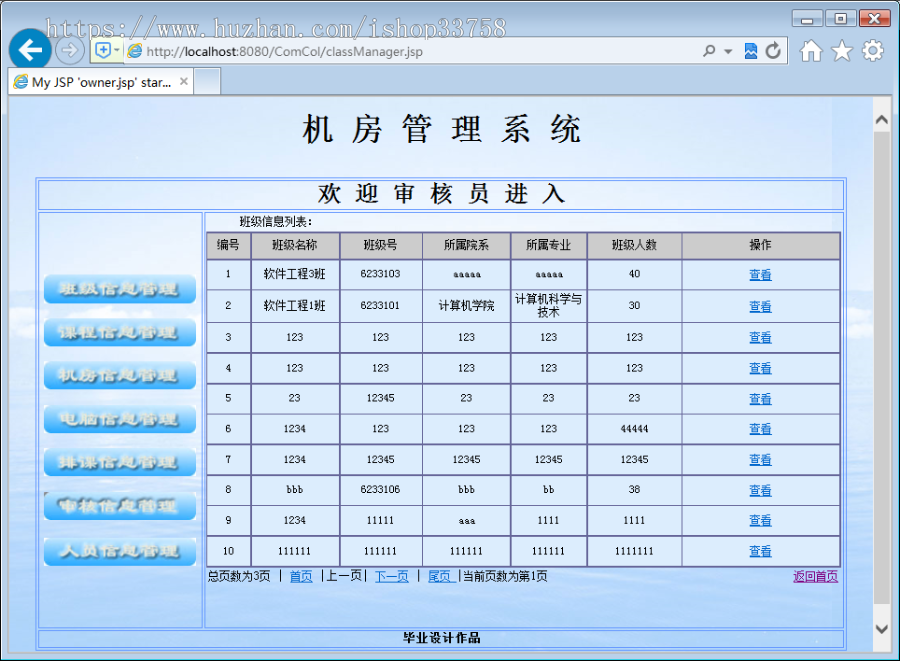Screen dimensions: 900x661
Task: Open 审核信息管理 in the sidebar
Action: point(119,506)
